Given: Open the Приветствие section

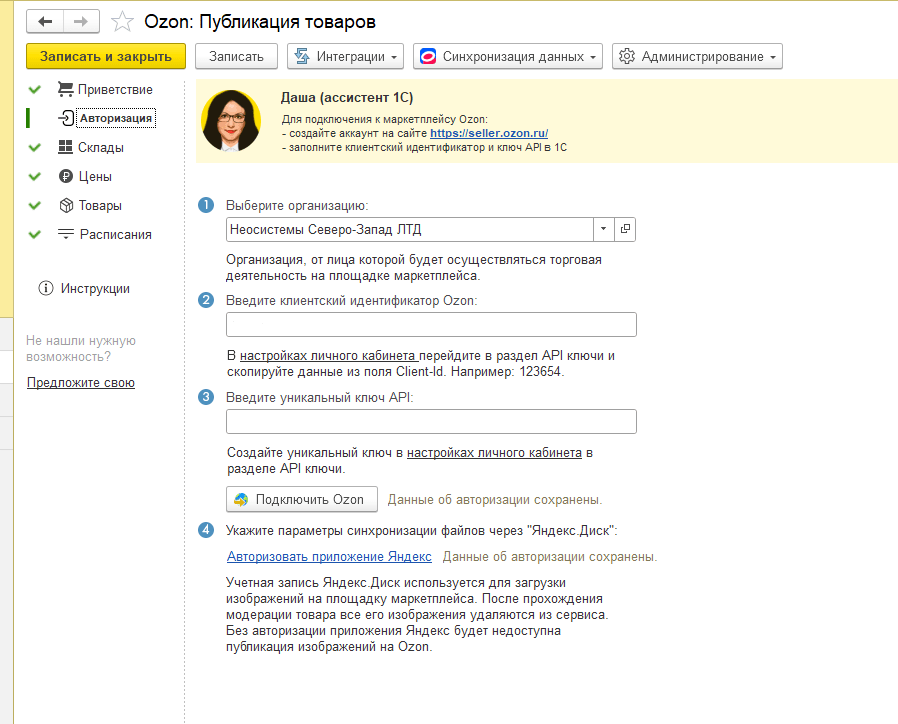Looking at the screenshot, I should point(115,89).
